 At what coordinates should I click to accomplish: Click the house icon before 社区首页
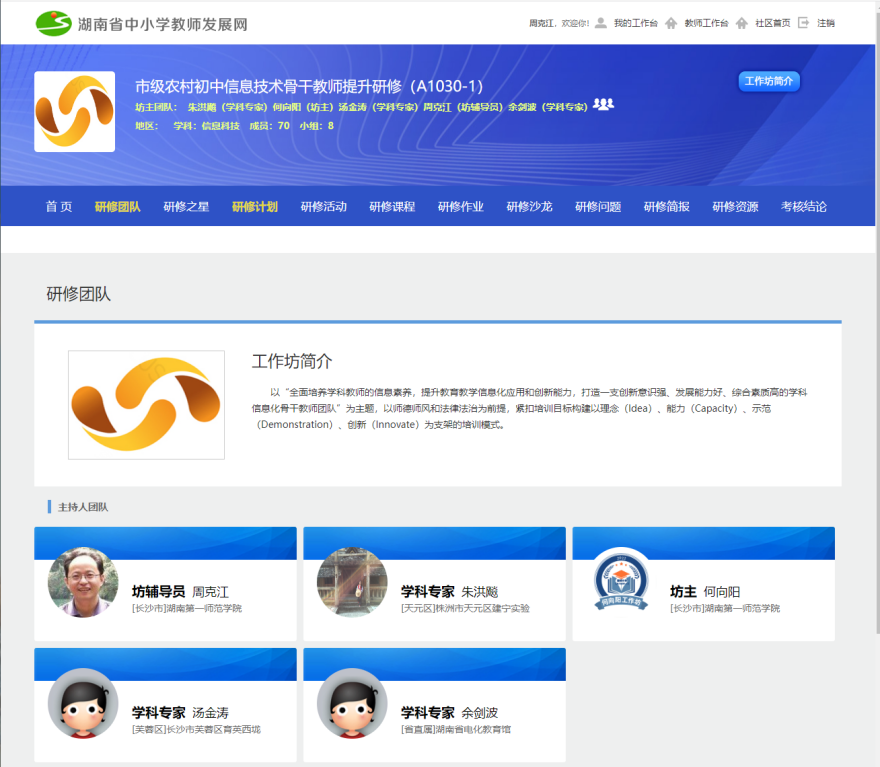(741, 23)
